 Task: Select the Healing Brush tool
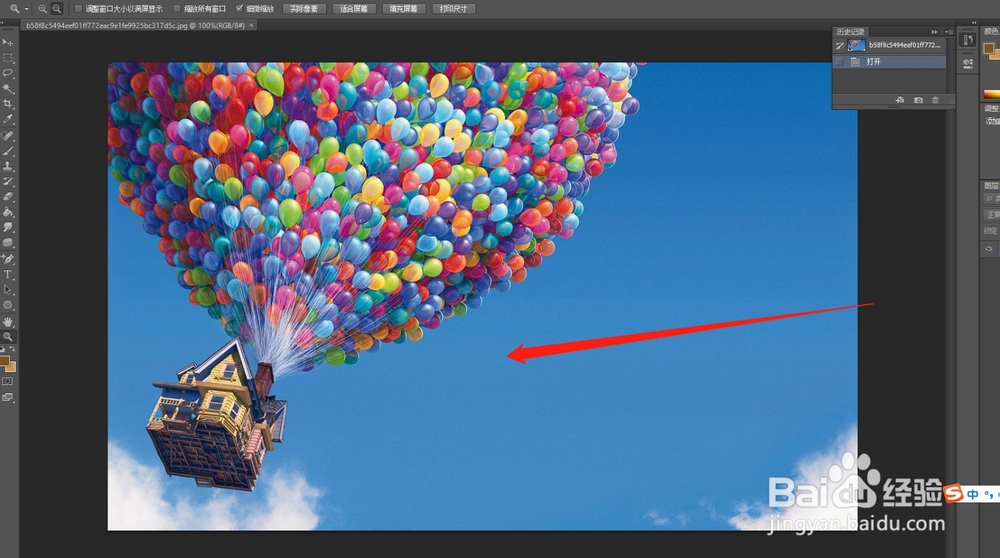coord(8,136)
